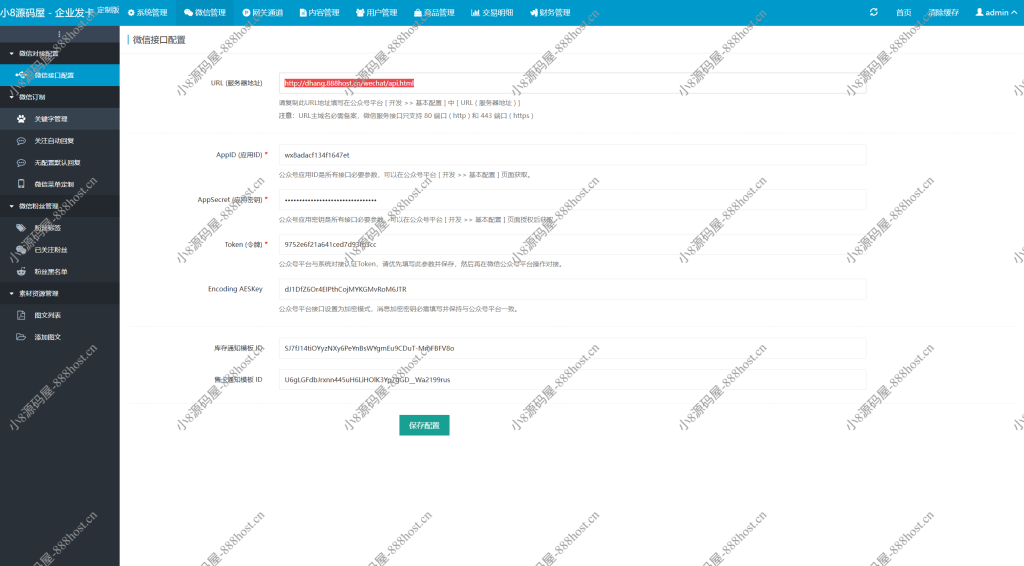Click the URL 服务器地址 input field

point(572,83)
